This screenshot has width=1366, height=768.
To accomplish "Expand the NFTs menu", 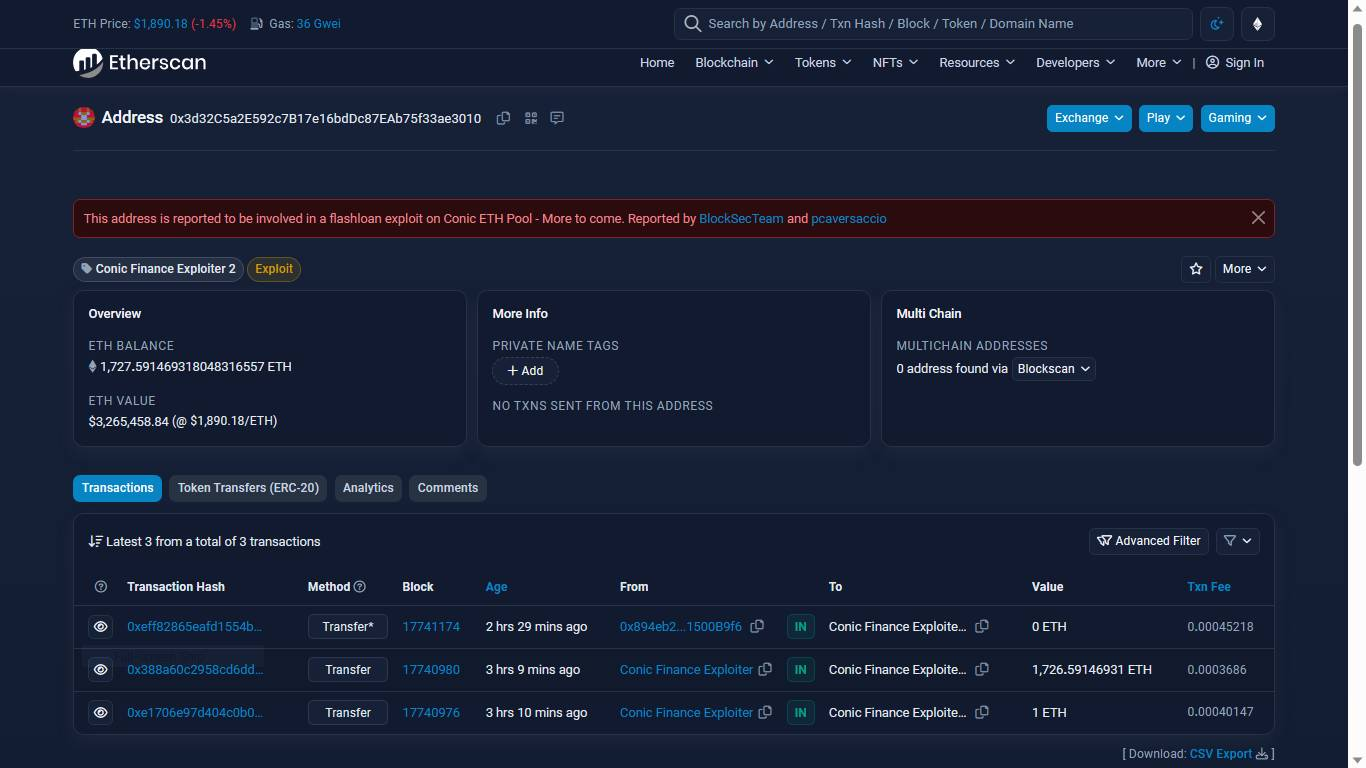I will (895, 63).
